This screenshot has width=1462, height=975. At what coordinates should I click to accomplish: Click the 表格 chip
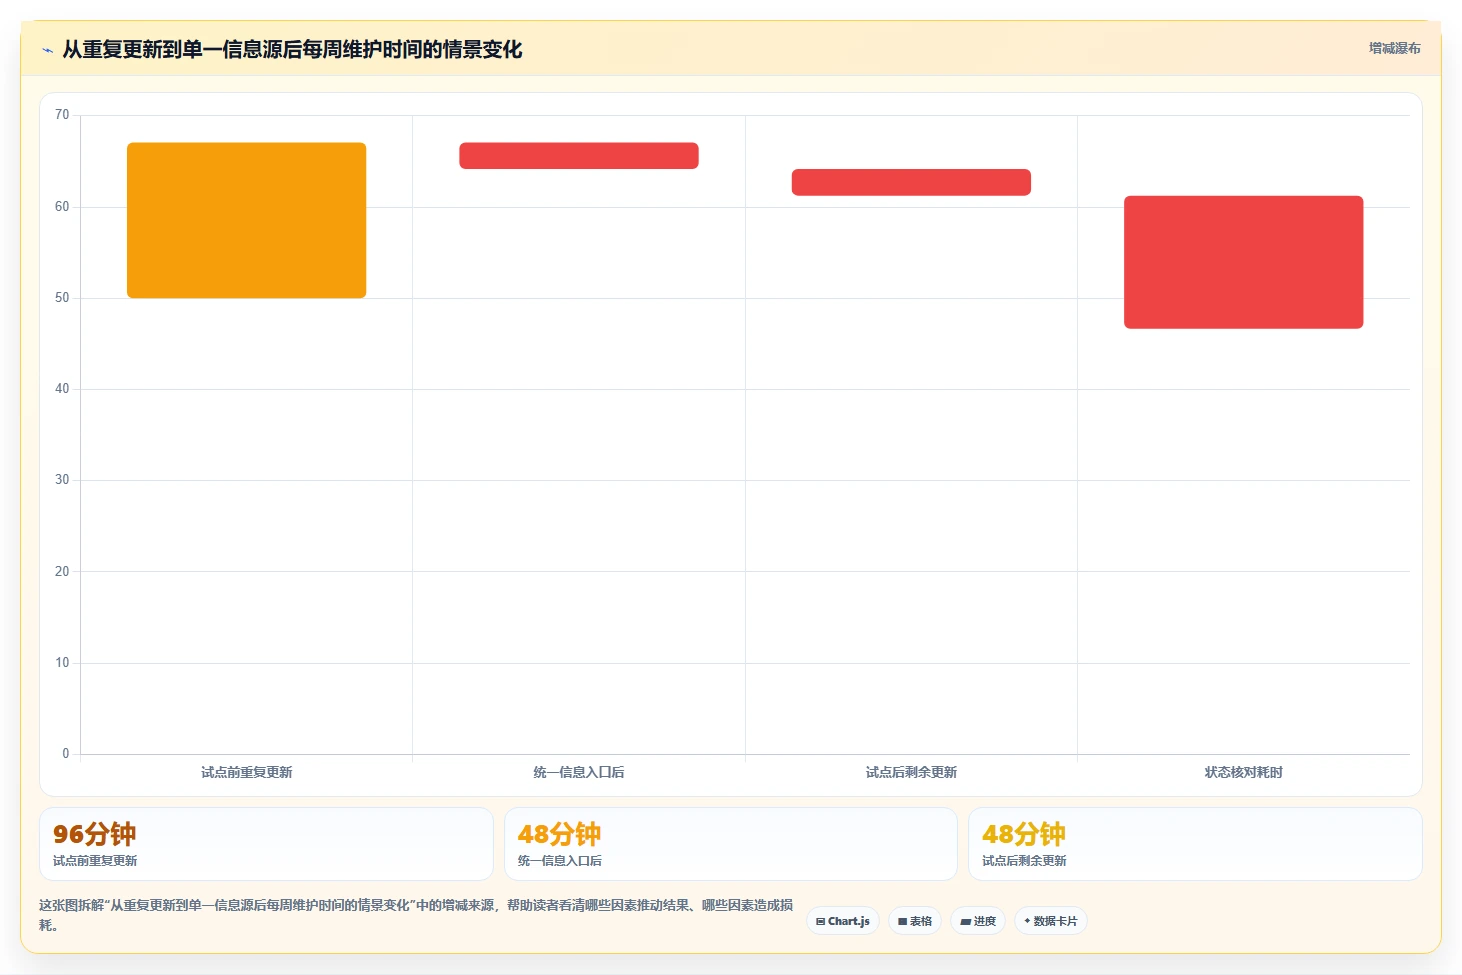[915, 921]
